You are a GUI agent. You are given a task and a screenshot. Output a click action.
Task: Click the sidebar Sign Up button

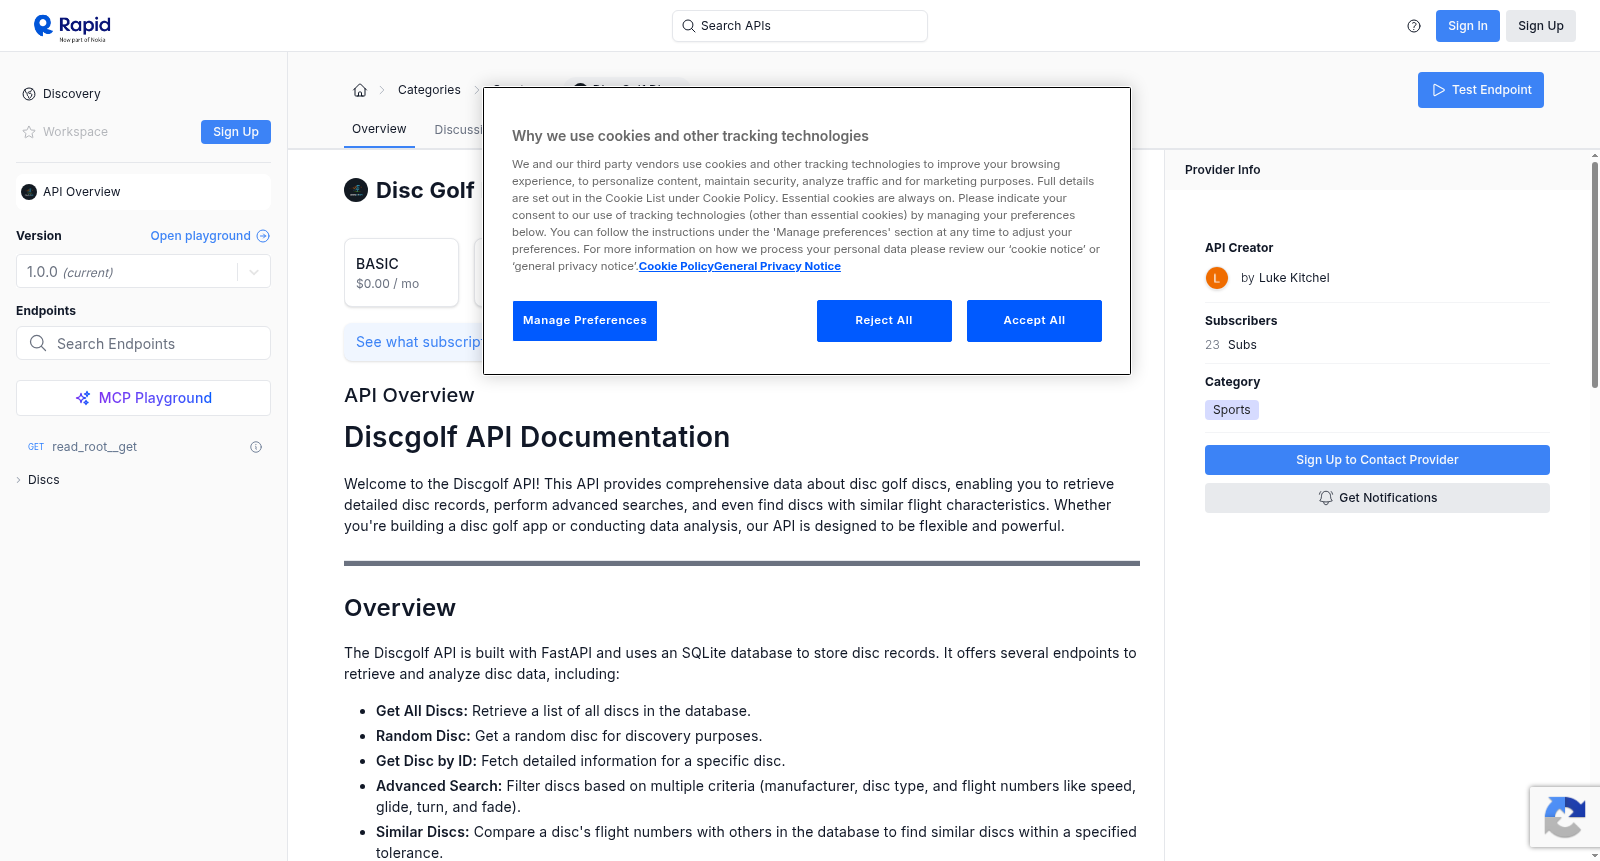pyautogui.click(x=236, y=132)
